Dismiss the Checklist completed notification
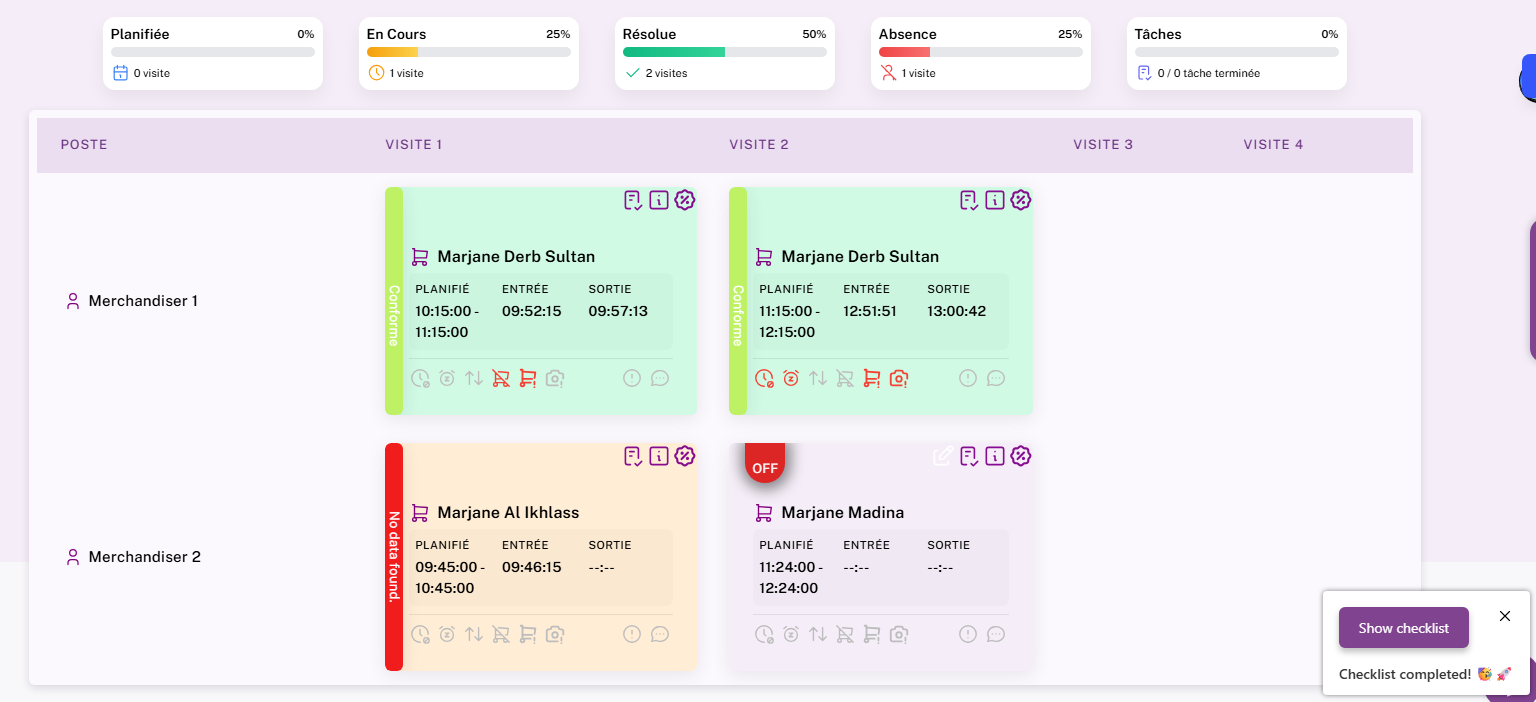Screen dimensions: 1536x702 click(x=1505, y=616)
